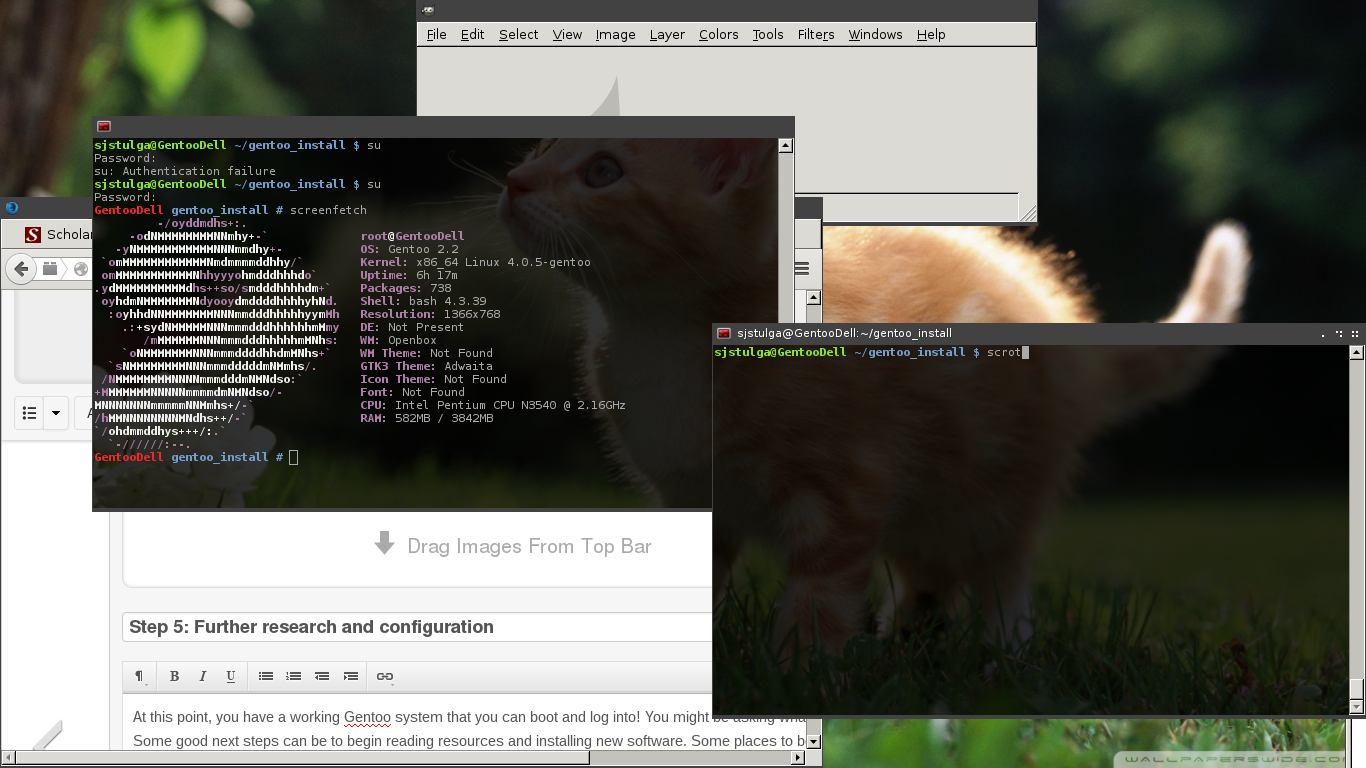Select the Scholar browser tab
The width and height of the screenshot is (1366, 768).
(x=60, y=235)
